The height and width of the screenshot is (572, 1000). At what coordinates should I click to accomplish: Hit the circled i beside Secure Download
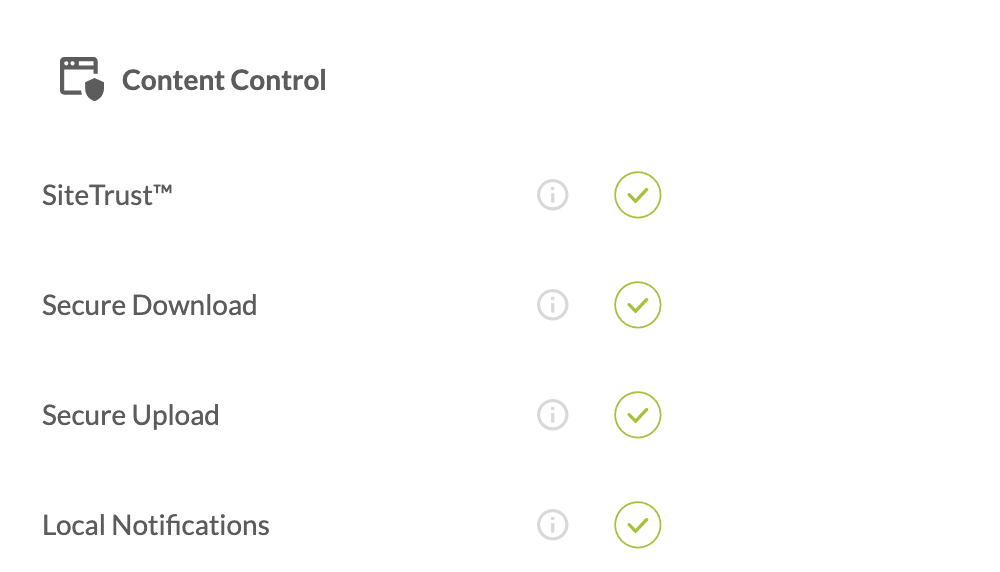552,305
